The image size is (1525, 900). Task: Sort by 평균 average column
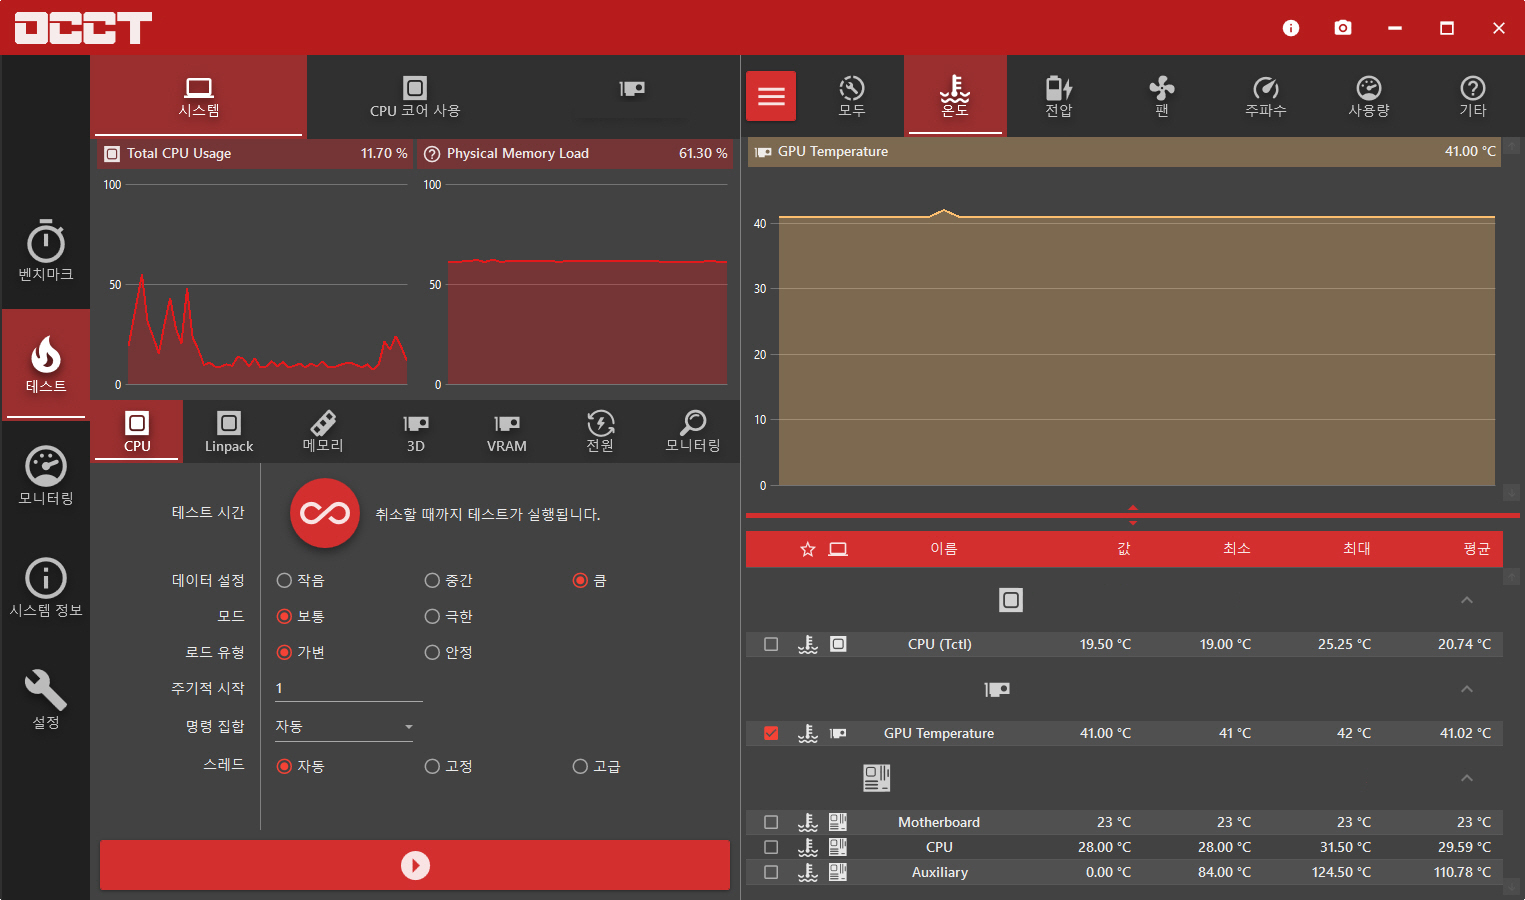click(1477, 549)
